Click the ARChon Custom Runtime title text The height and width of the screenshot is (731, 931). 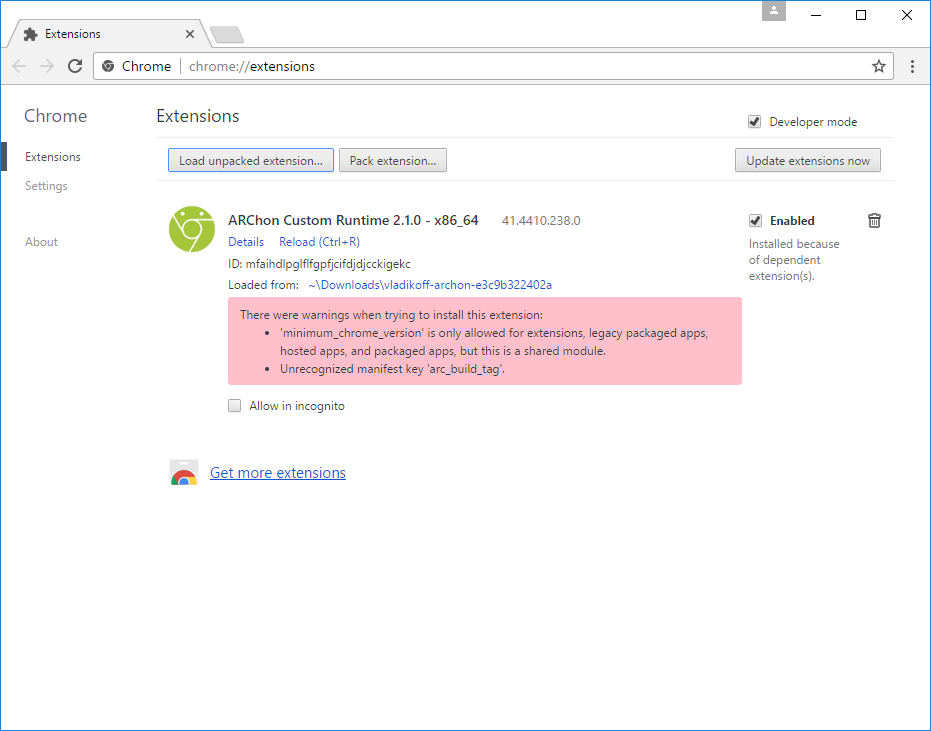pyautogui.click(x=353, y=220)
